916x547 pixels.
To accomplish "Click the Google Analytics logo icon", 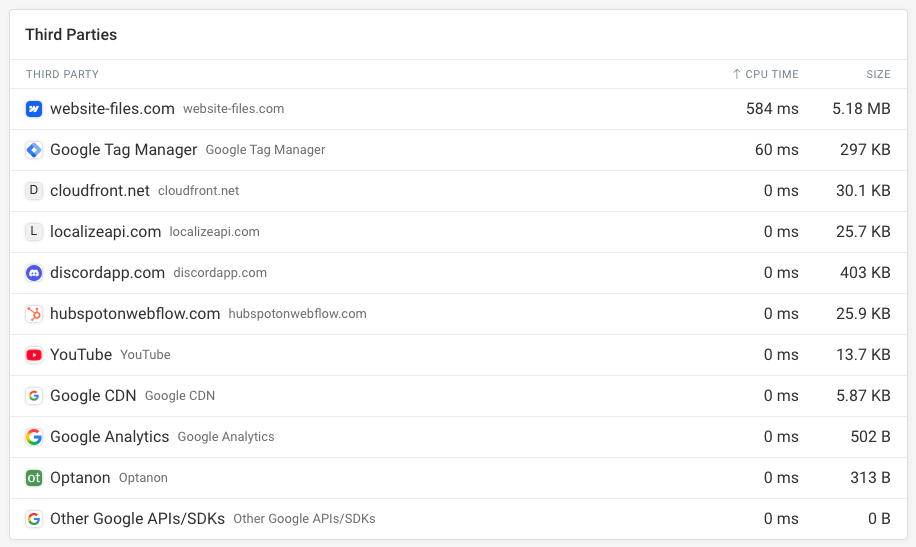I will click(34, 437).
